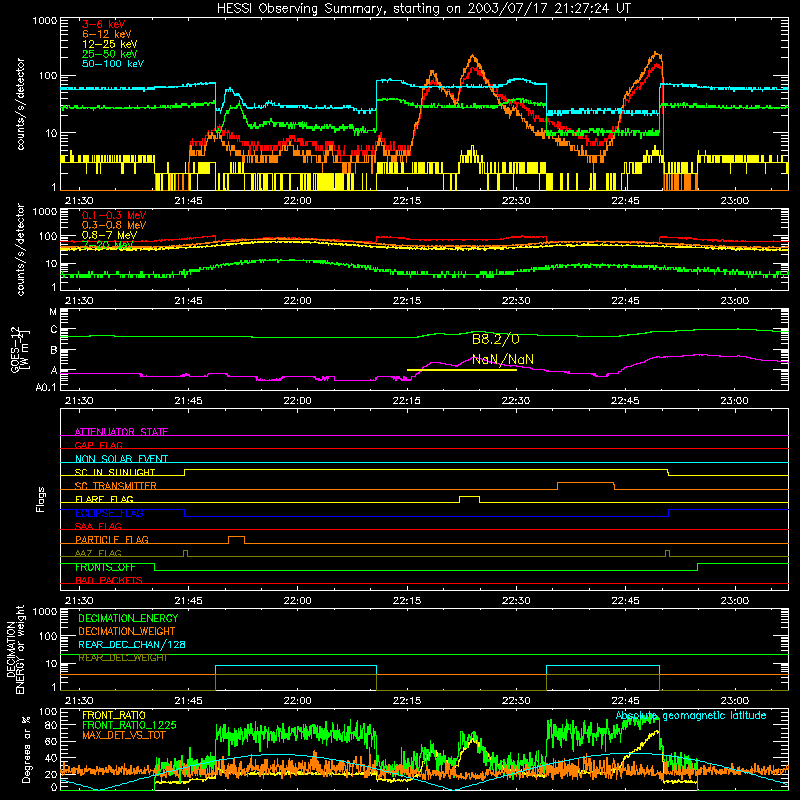
Task: Click the 'FRONT_RATIO_1225' legend label
Action: coord(129,725)
